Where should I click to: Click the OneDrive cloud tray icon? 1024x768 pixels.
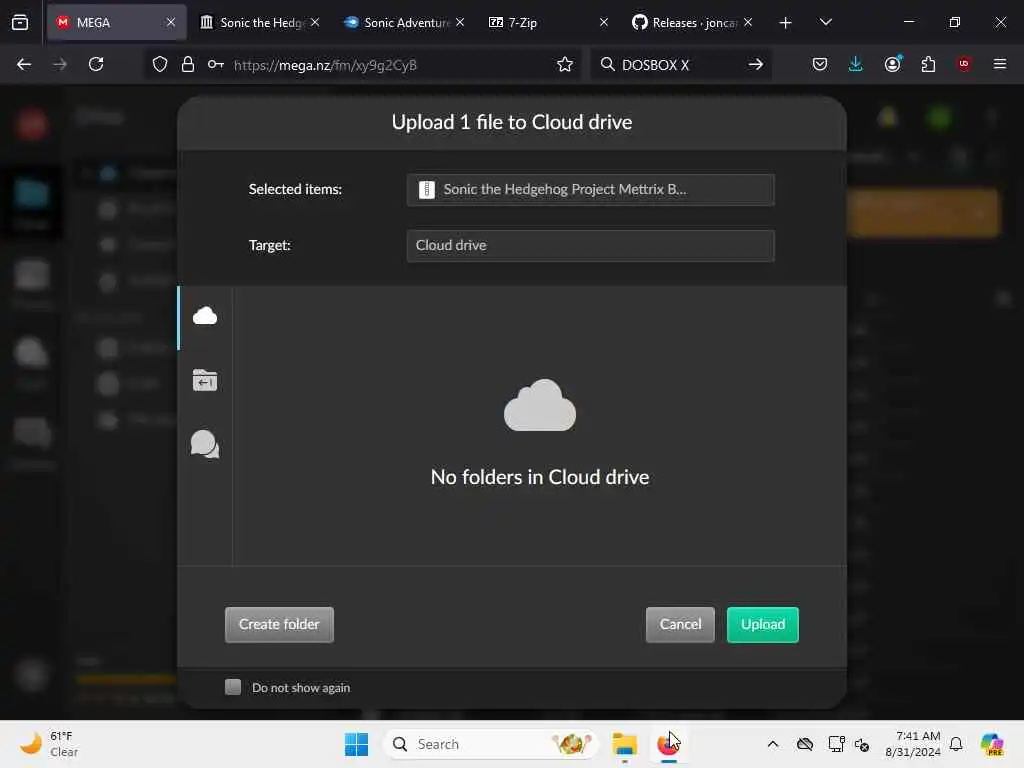(x=805, y=744)
